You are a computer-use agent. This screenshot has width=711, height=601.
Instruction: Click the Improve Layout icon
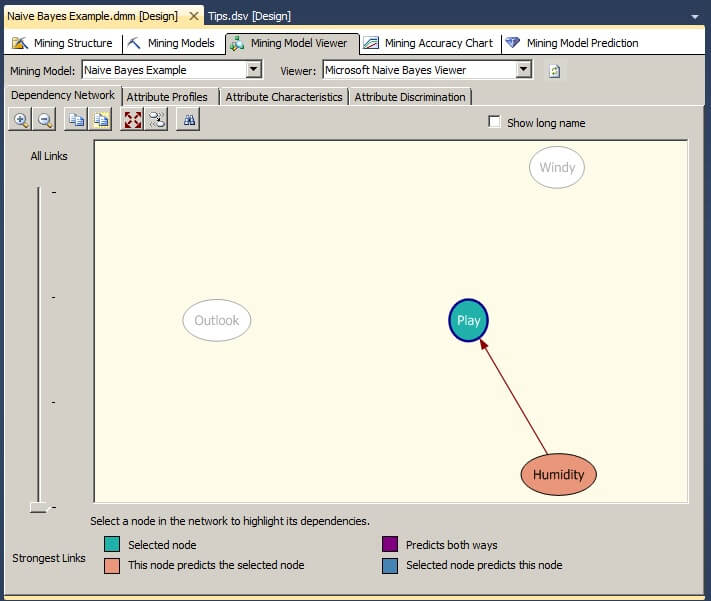click(156, 120)
